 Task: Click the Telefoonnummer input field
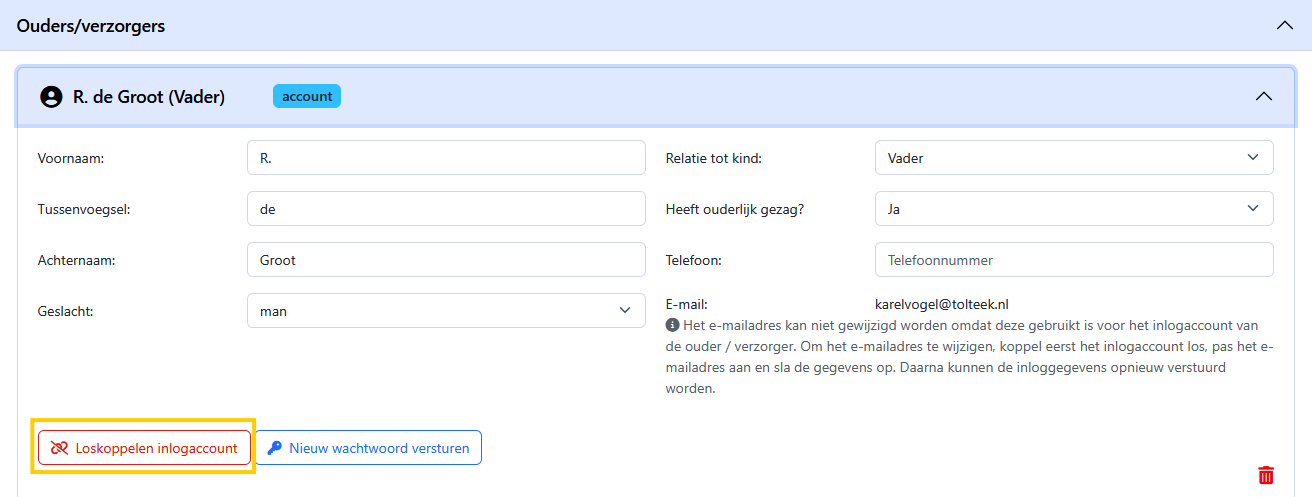tap(1074, 260)
